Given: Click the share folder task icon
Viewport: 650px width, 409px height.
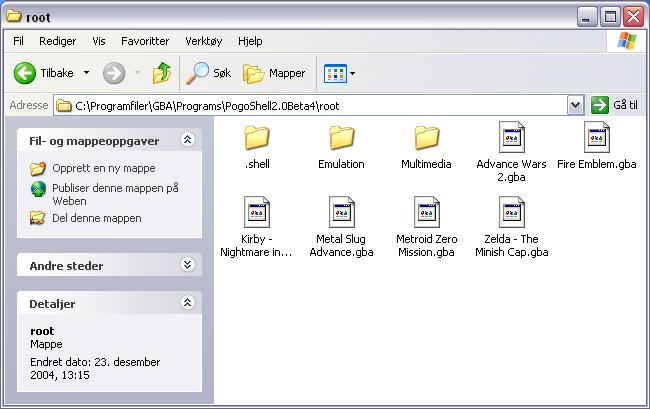Looking at the screenshot, I should tap(38, 218).
